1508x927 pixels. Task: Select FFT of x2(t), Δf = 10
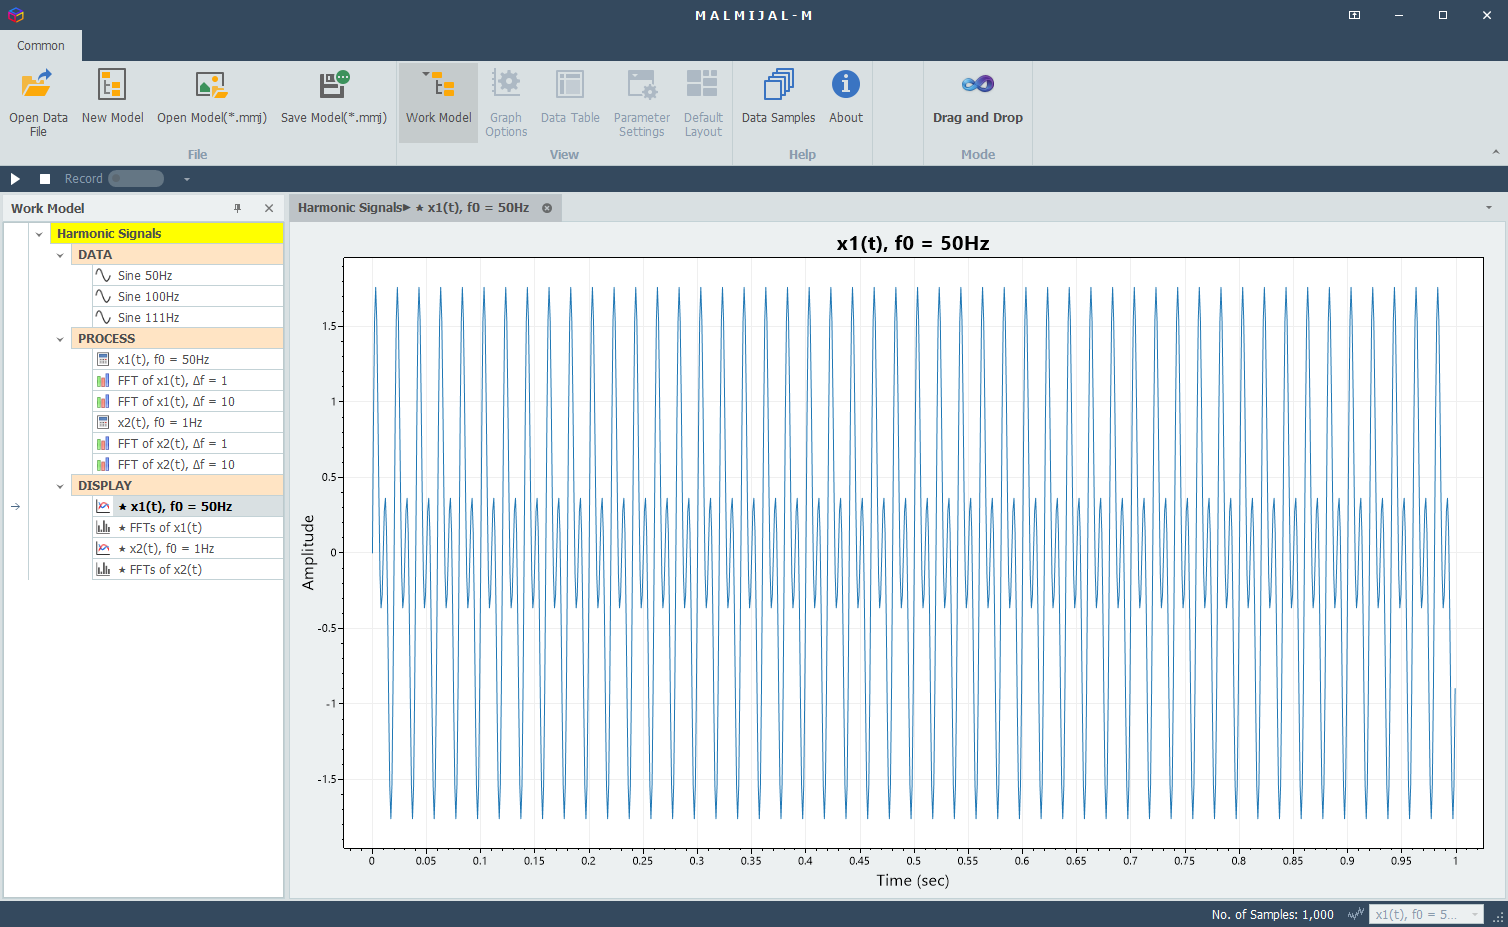tap(188, 465)
